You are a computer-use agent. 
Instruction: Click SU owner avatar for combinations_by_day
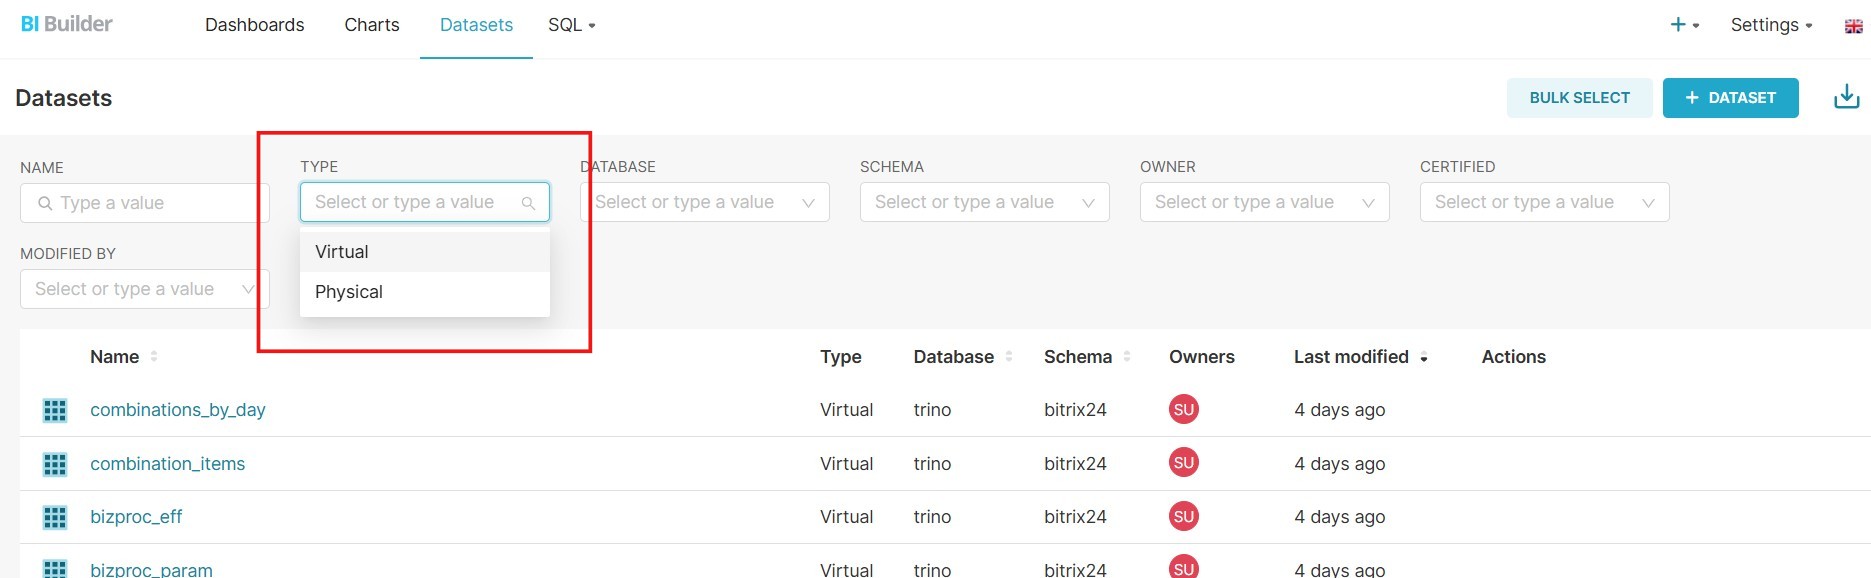(1183, 410)
